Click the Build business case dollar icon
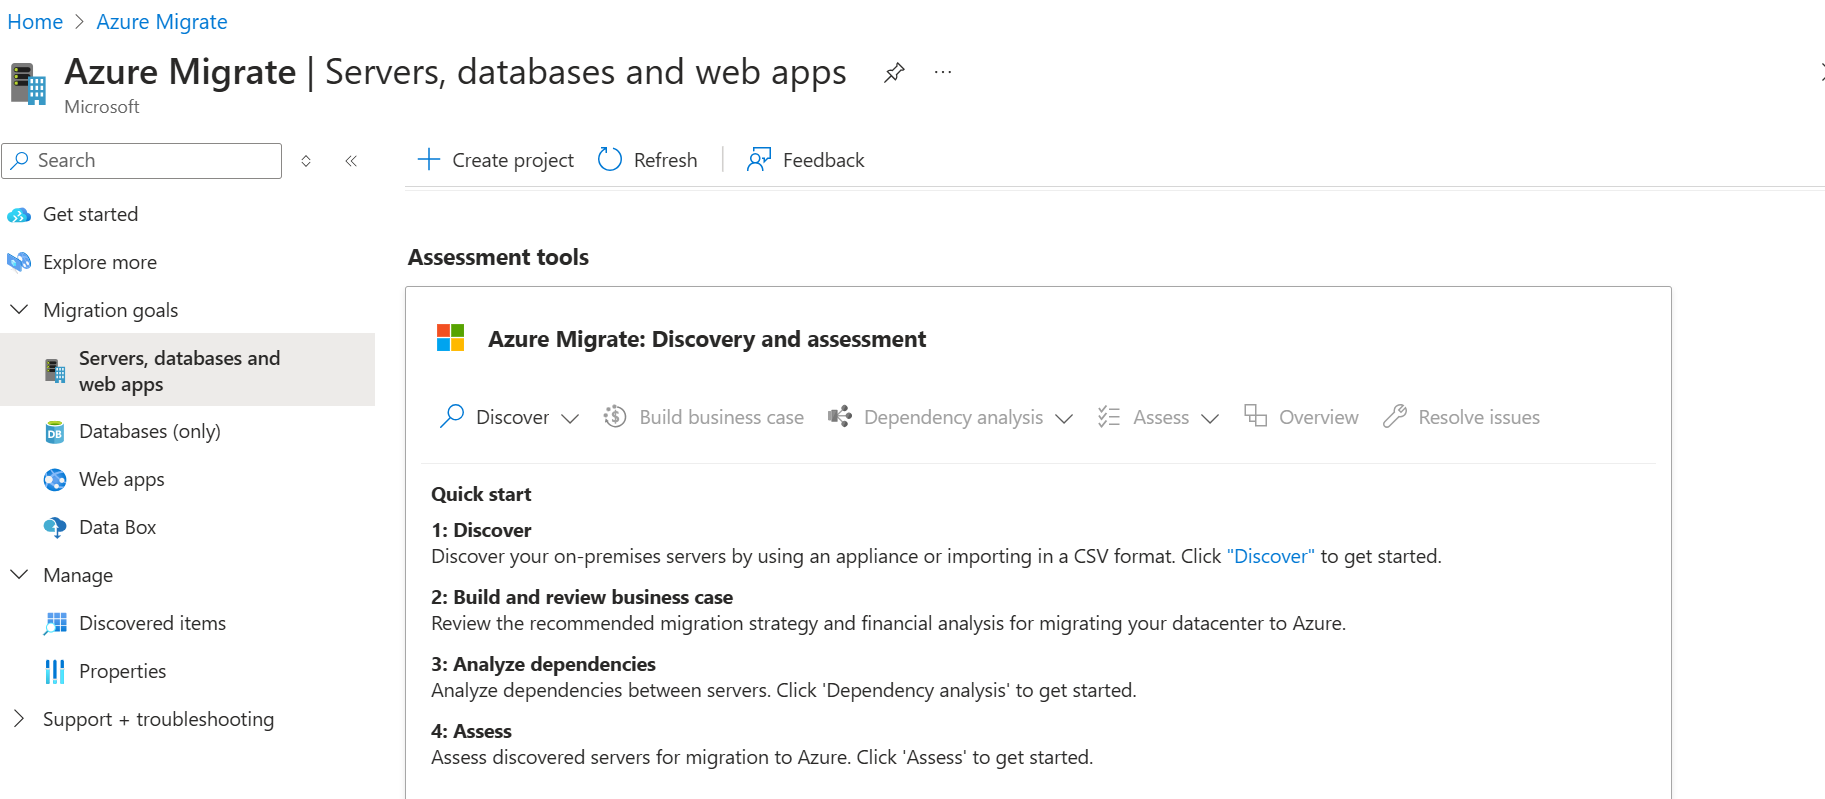The width and height of the screenshot is (1825, 799). 615,416
